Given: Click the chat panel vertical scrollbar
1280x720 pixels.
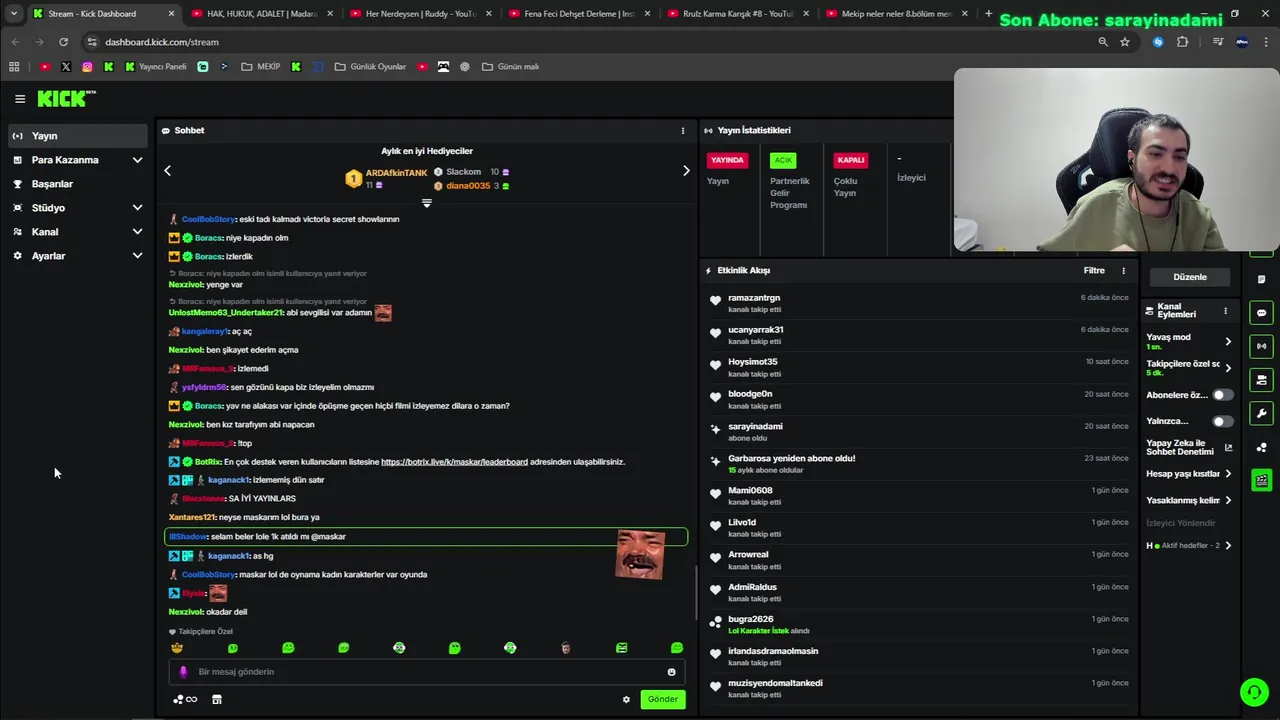Looking at the screenshot, I should click(x=696, y=593).
